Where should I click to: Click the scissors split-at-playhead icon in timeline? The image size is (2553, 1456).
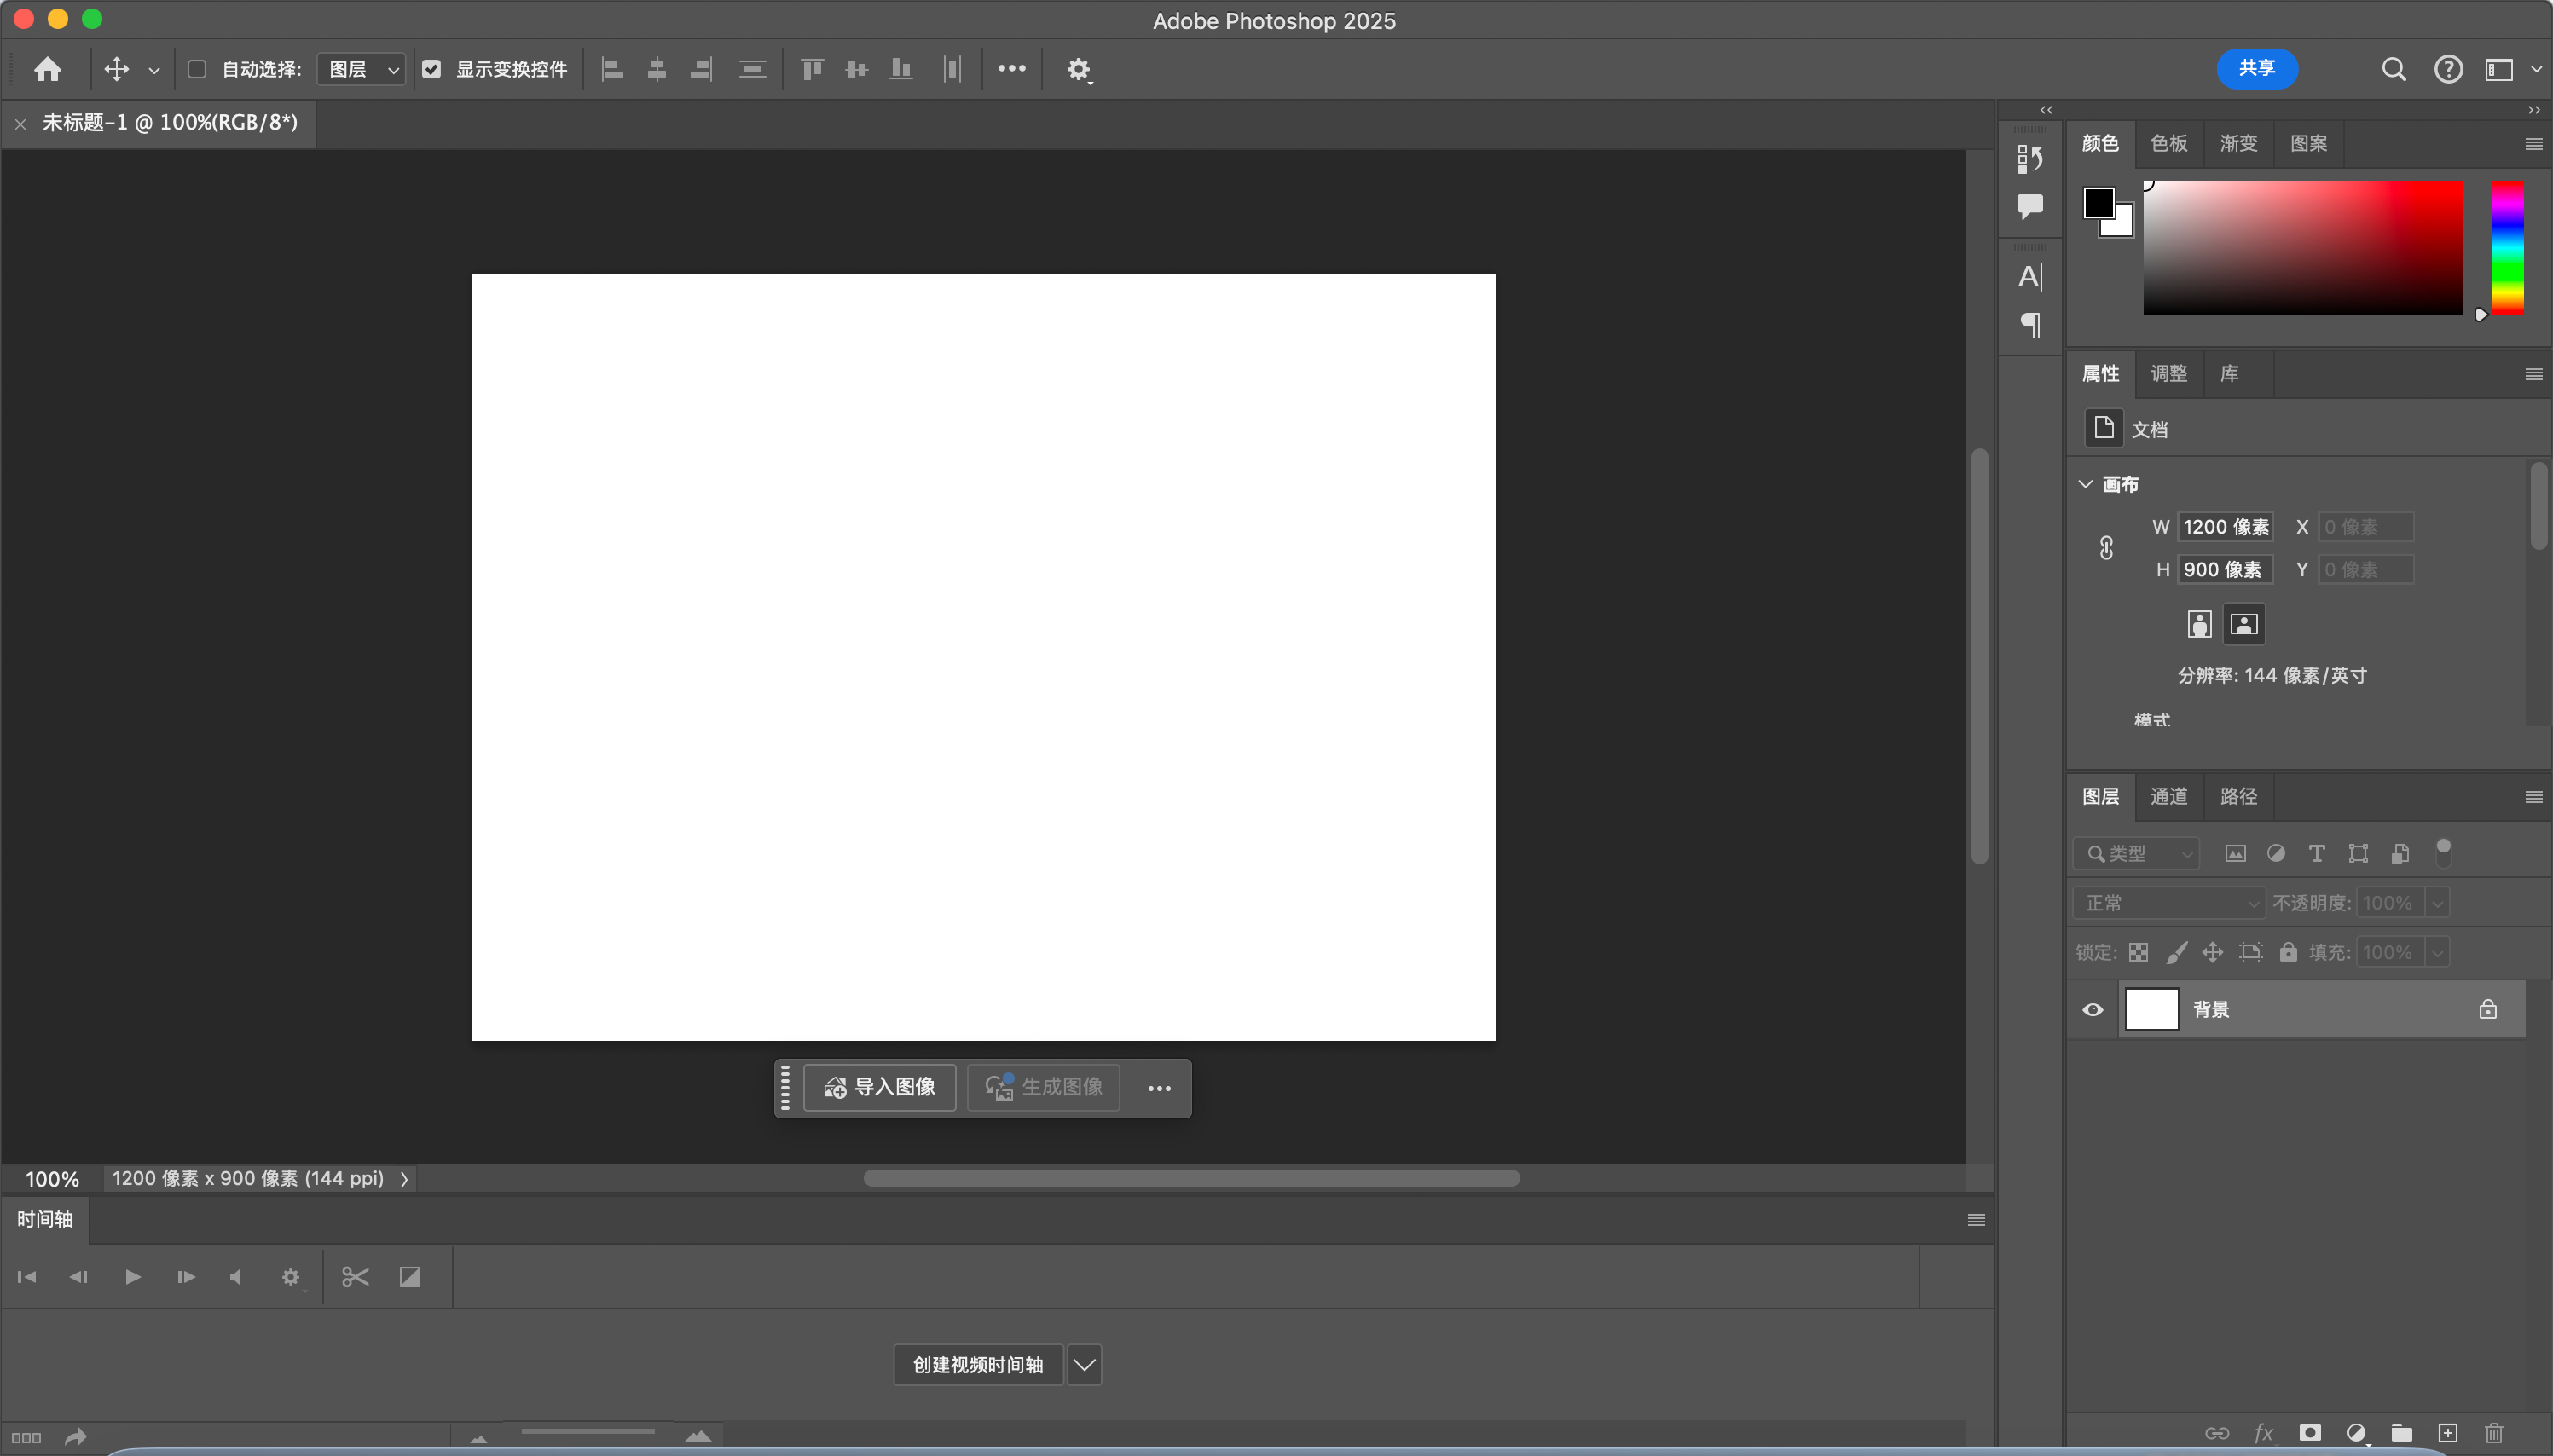point(355,1277)
